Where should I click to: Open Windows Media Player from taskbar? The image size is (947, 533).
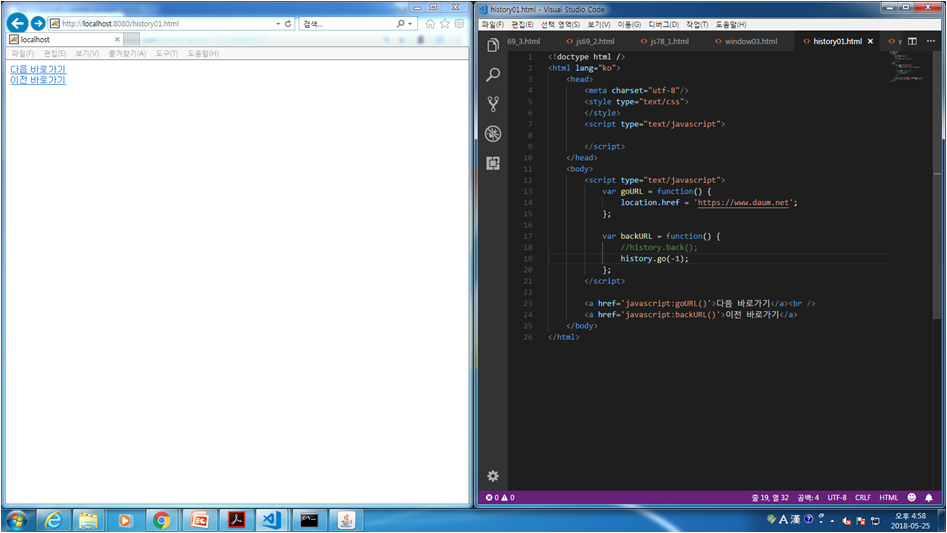click(125, 520)
